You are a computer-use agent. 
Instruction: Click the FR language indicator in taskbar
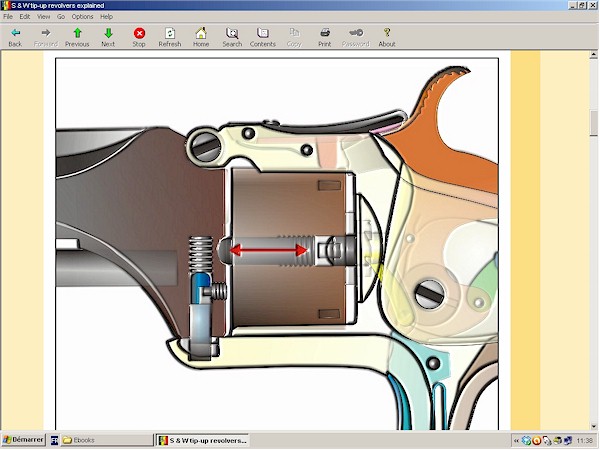point(54,440)
